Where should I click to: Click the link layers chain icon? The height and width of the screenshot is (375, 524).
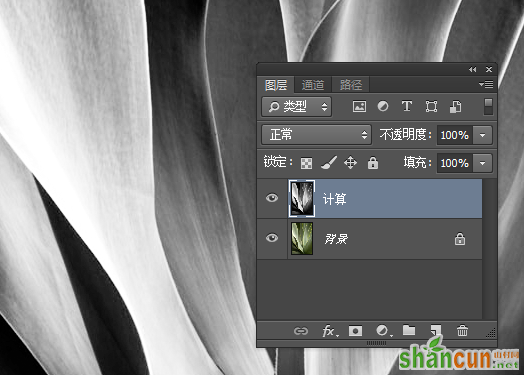coord(301,331)
